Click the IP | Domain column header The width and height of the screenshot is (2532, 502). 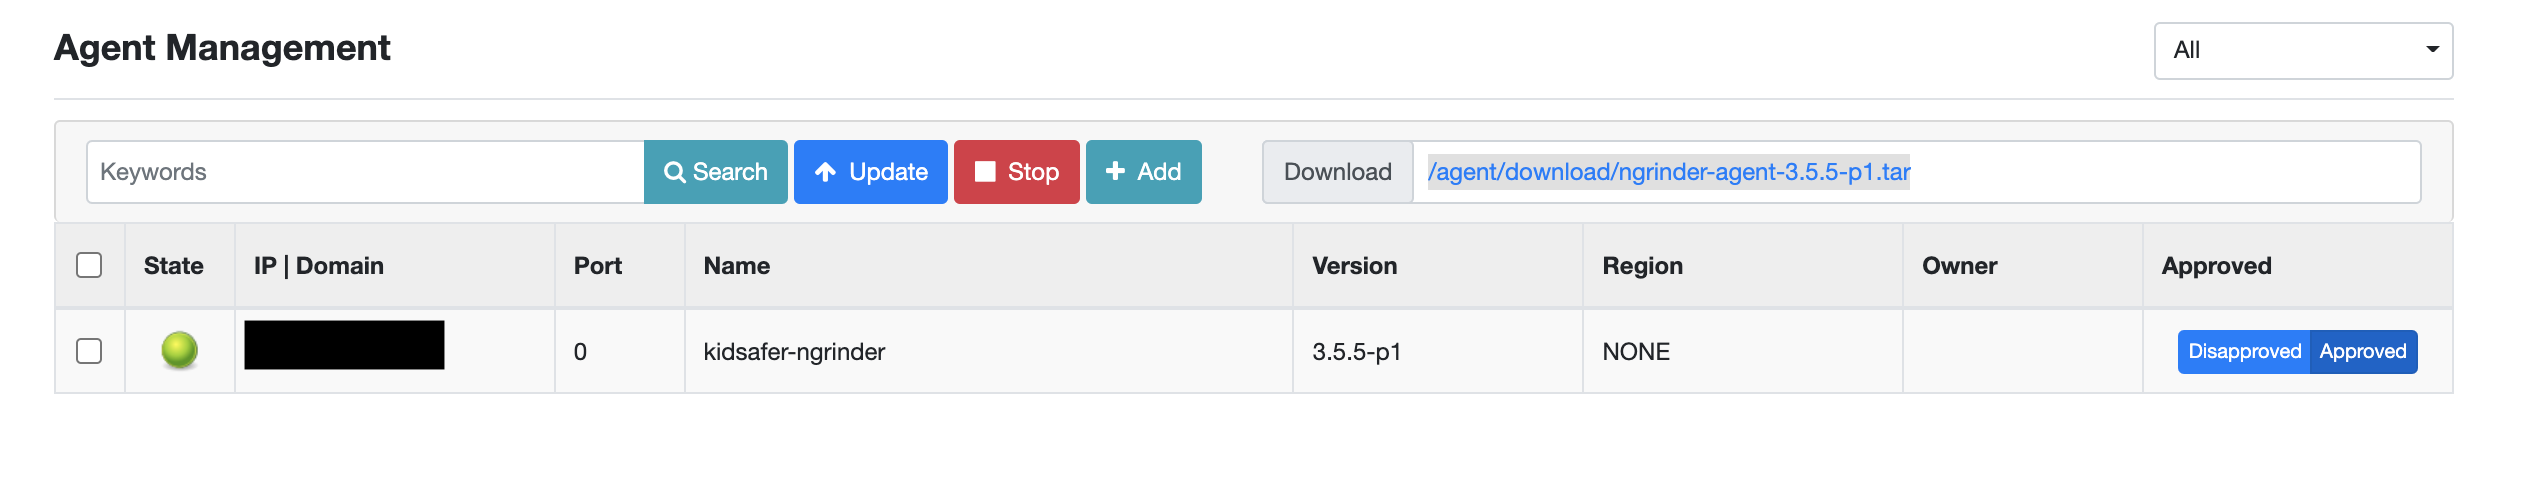click(x=318, y=266)
